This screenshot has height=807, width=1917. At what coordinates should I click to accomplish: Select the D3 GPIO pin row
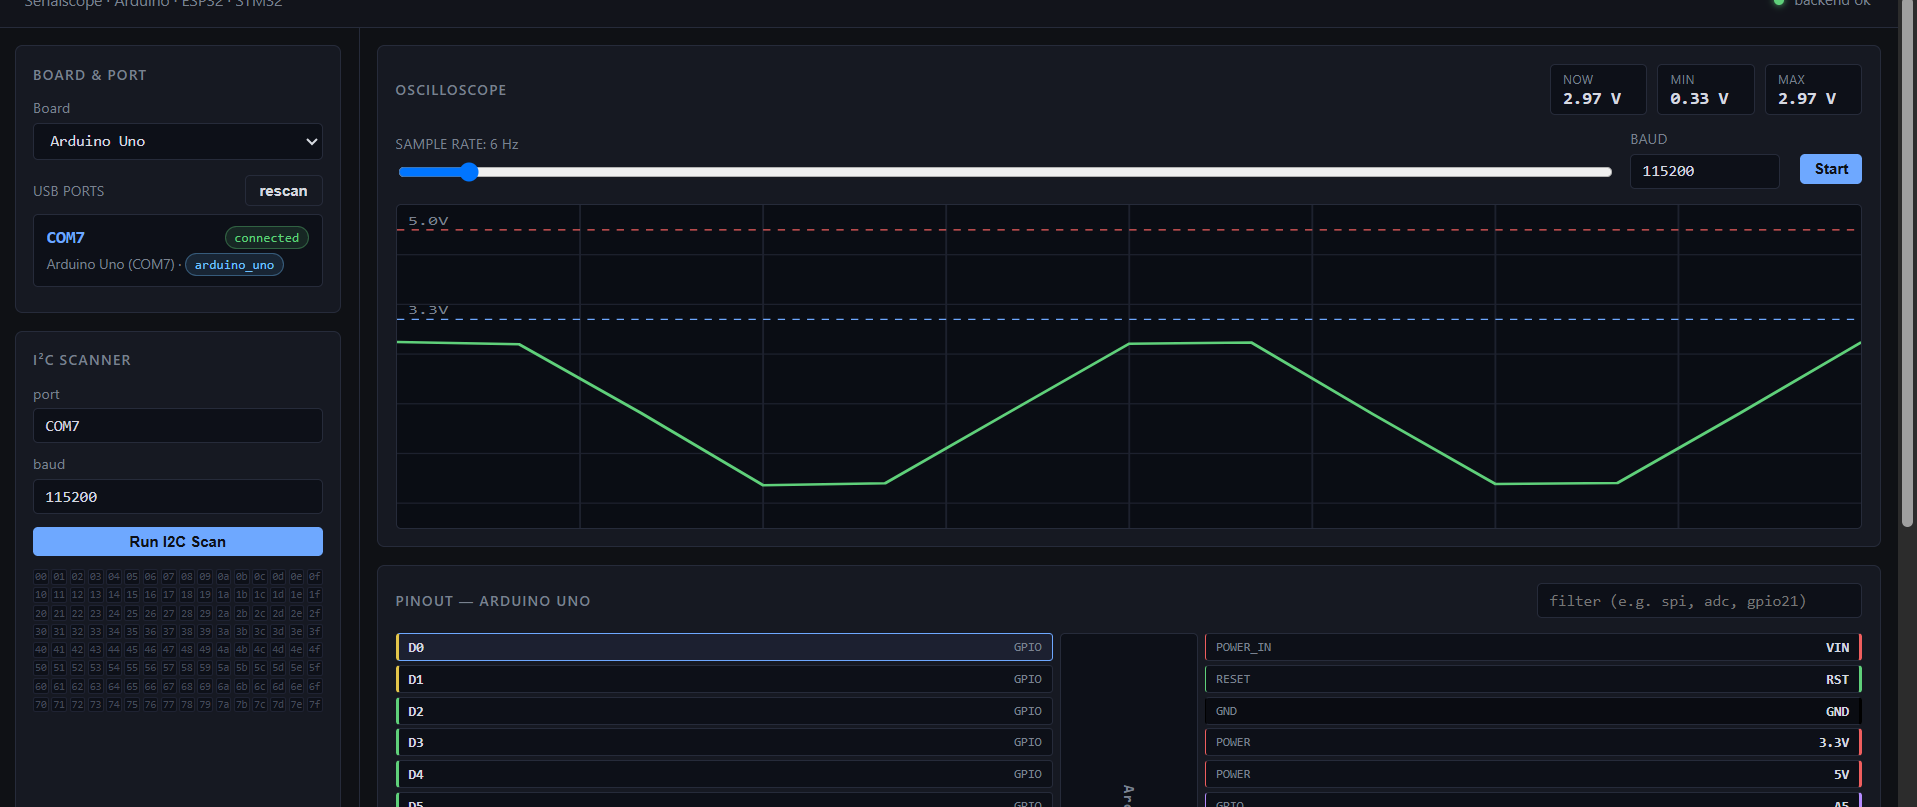[x=724, y=742]
